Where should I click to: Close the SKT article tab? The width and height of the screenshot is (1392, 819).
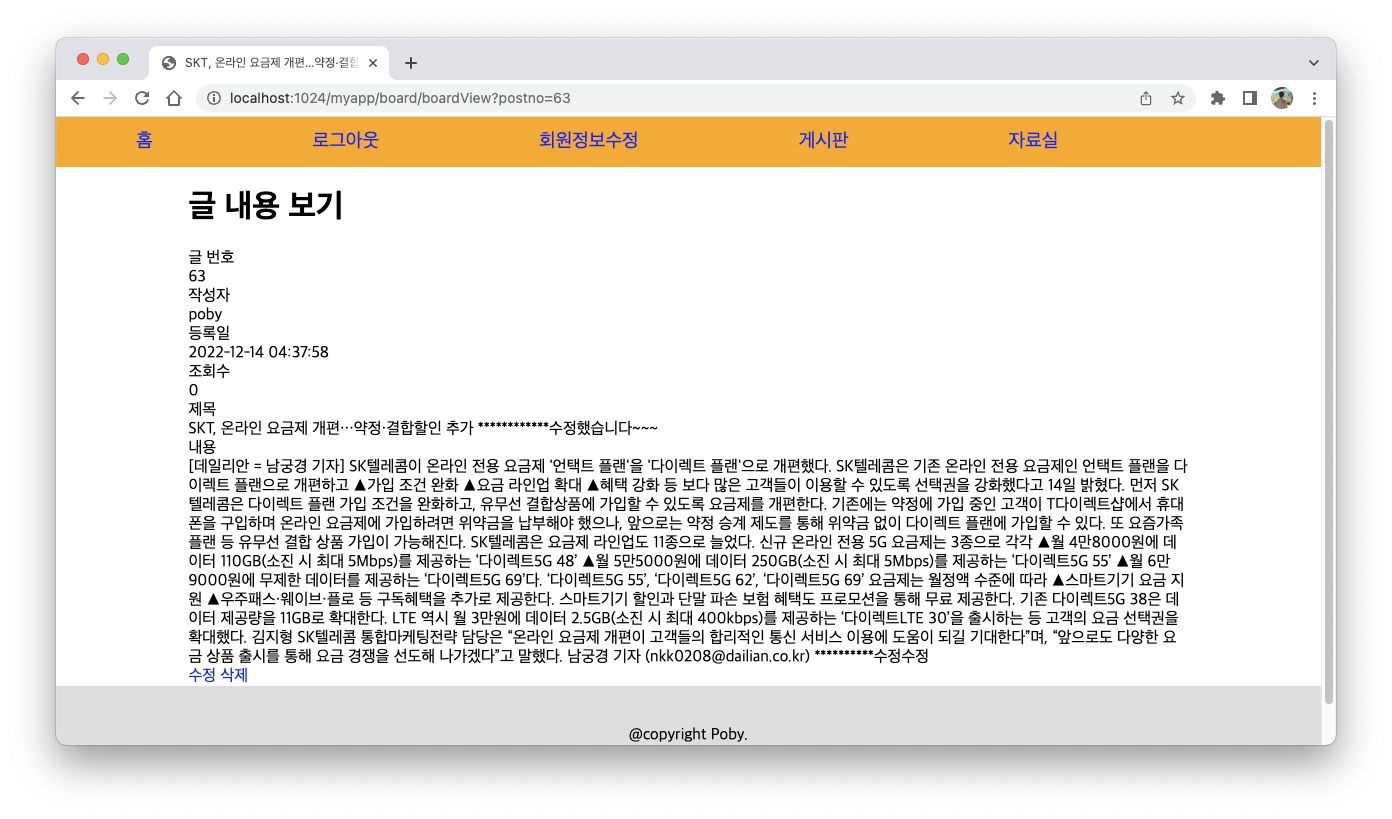point(373,63)
